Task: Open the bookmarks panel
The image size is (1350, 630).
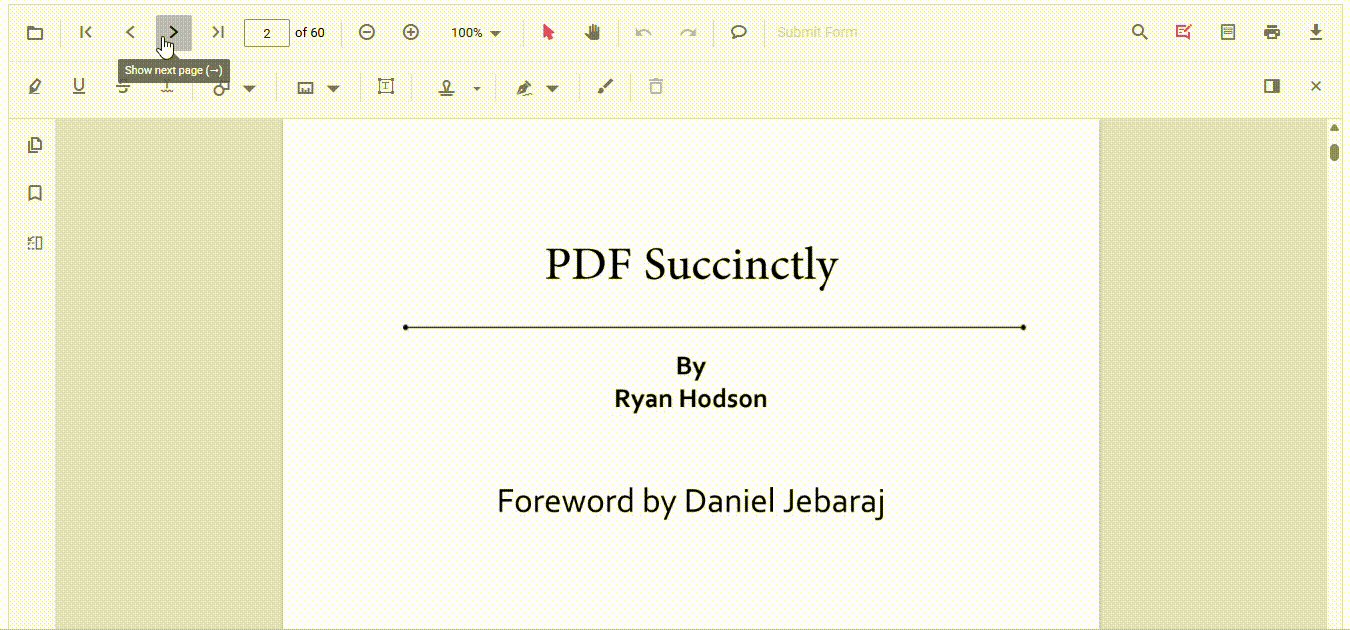Action: click(35, 193)
